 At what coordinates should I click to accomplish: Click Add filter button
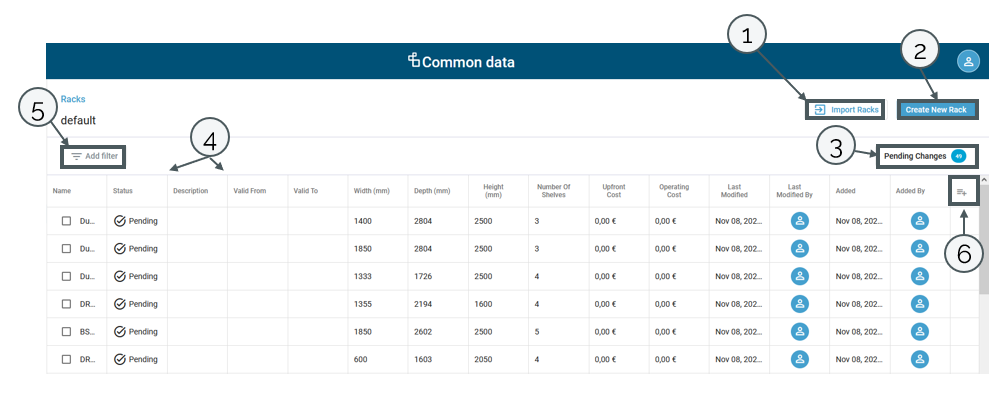pos(94,156)
